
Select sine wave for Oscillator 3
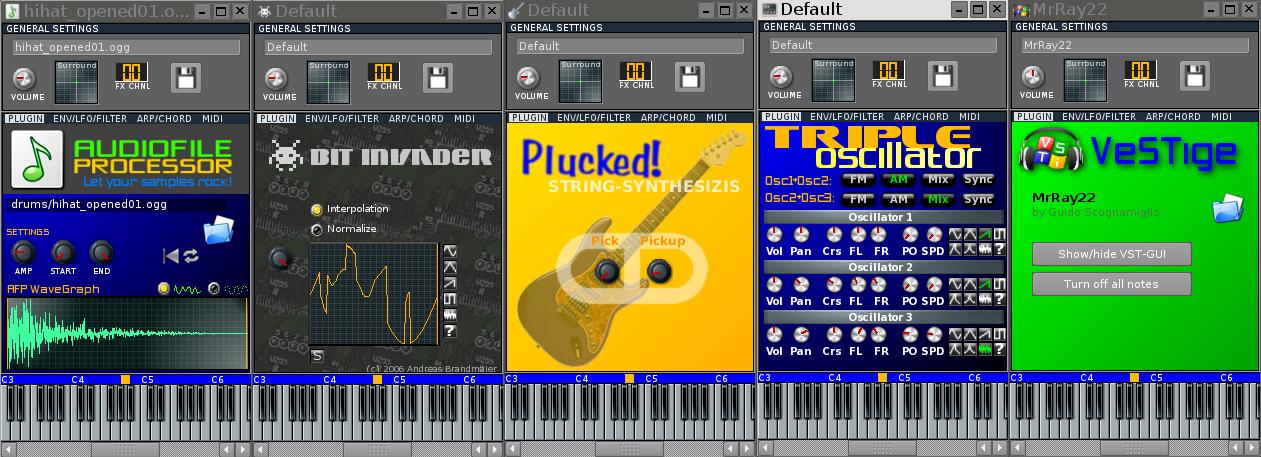[x=955, y=334]
